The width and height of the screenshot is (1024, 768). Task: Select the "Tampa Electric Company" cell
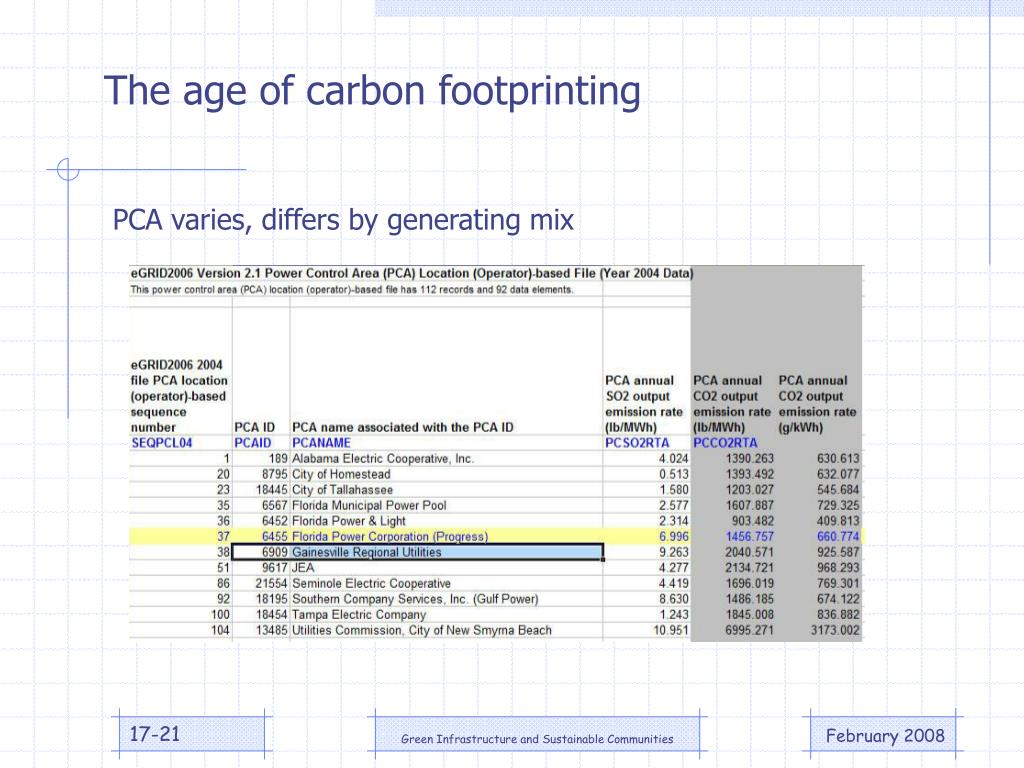(359, 615)
